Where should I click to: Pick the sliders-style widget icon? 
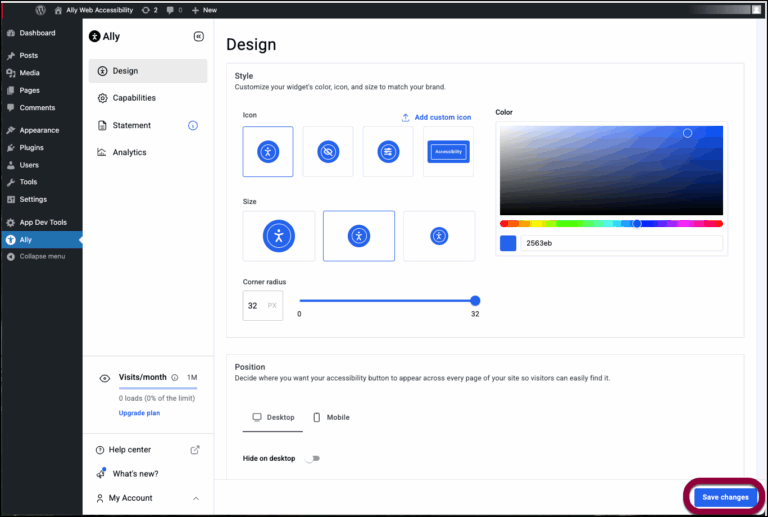point(388,152)
